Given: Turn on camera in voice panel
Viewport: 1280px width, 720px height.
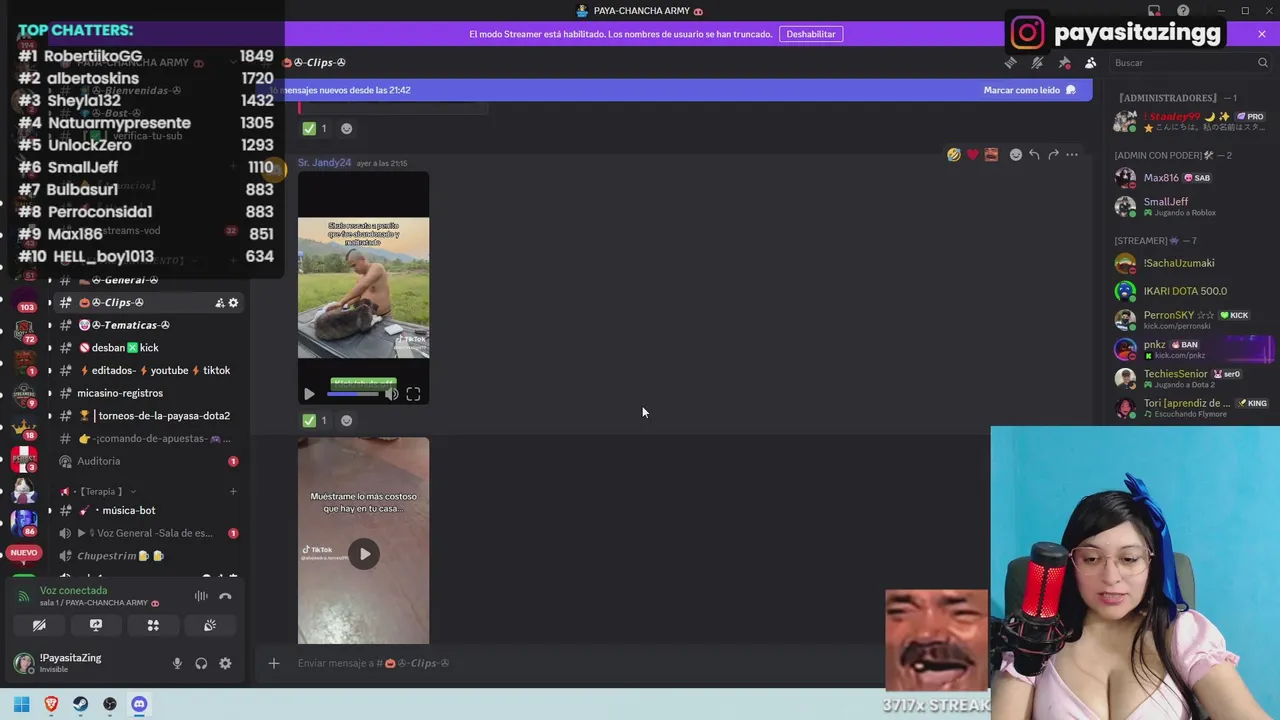Looking at the screenshot, I should pyautogui.click(x=39, y=625).
